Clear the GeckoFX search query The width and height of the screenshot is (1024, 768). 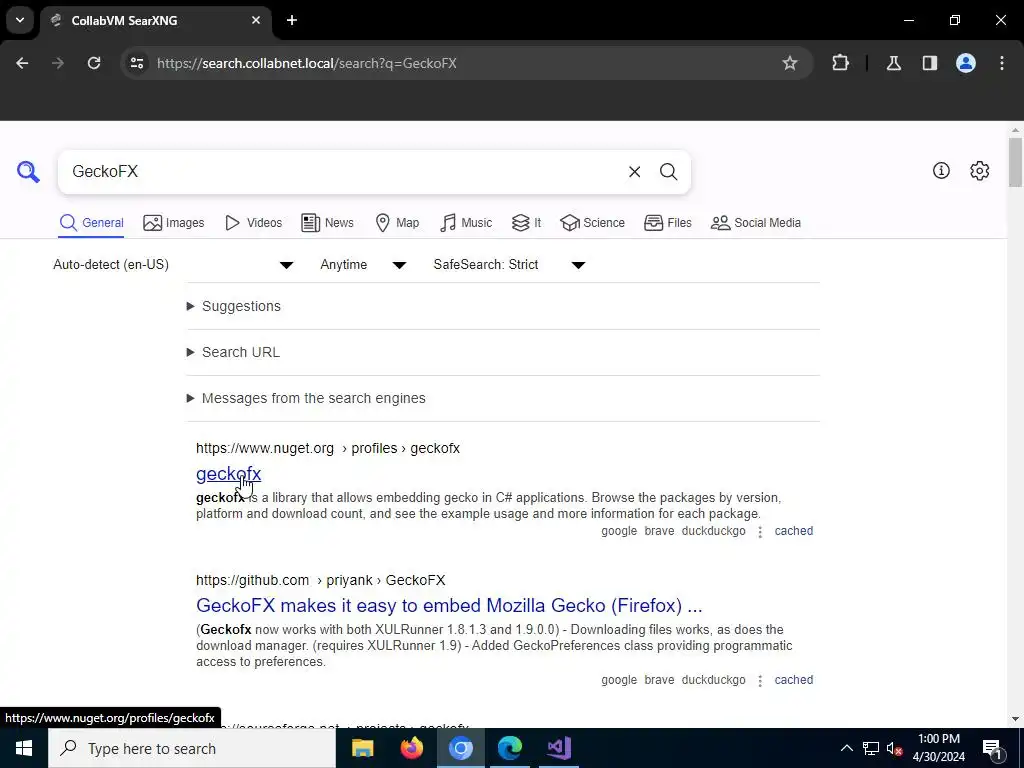(634, 172)
